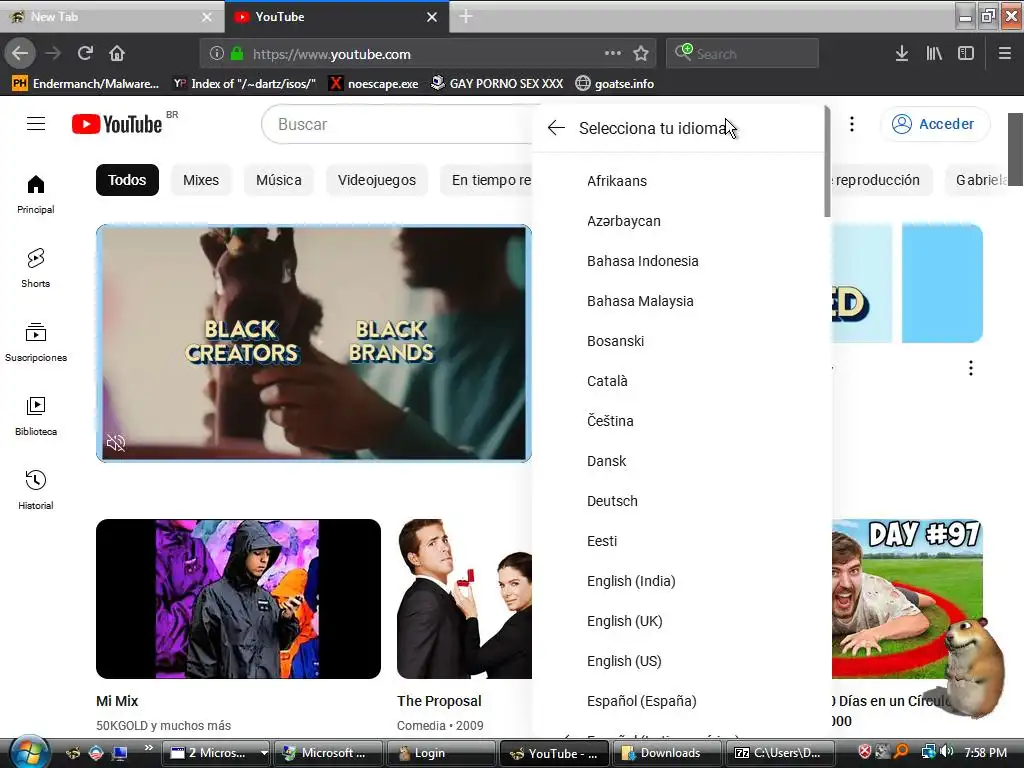Expand the 2 Micros... taskbar group arrow
This screenshot has width=1024, height=768.
pyautogui.click(x=264, y=753)
